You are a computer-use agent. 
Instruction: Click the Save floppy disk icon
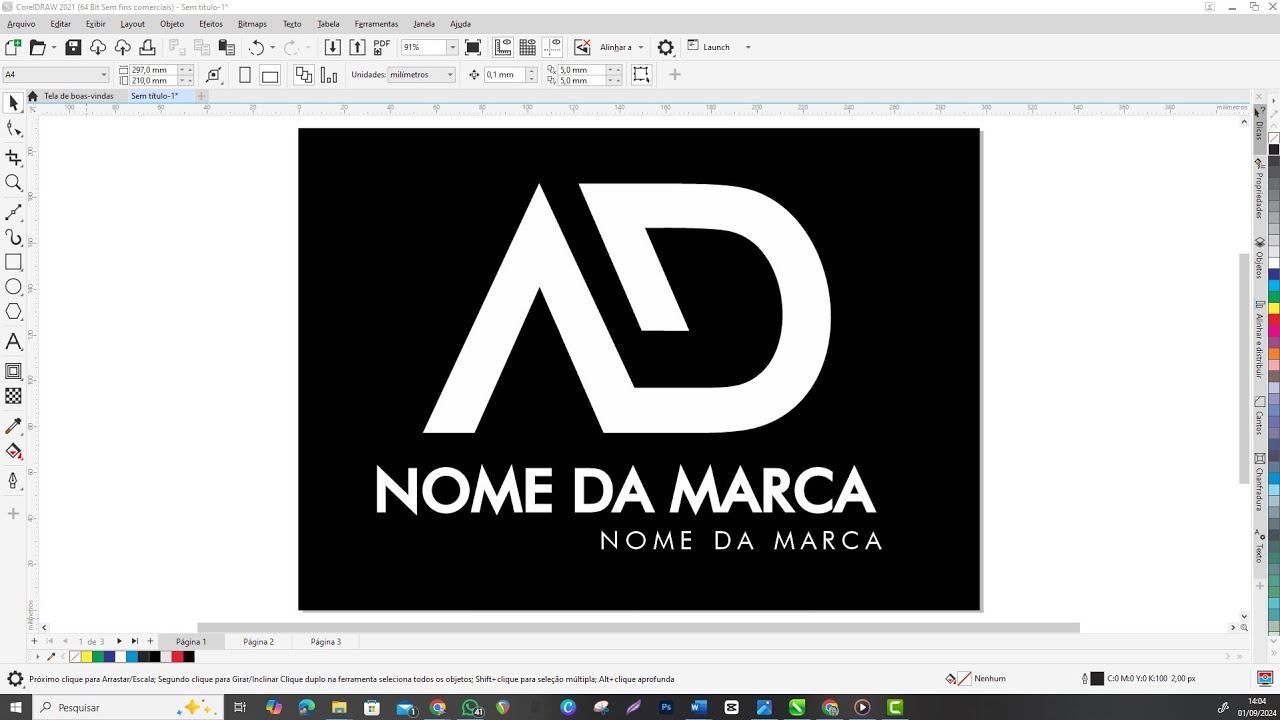(x=73, y=47)
